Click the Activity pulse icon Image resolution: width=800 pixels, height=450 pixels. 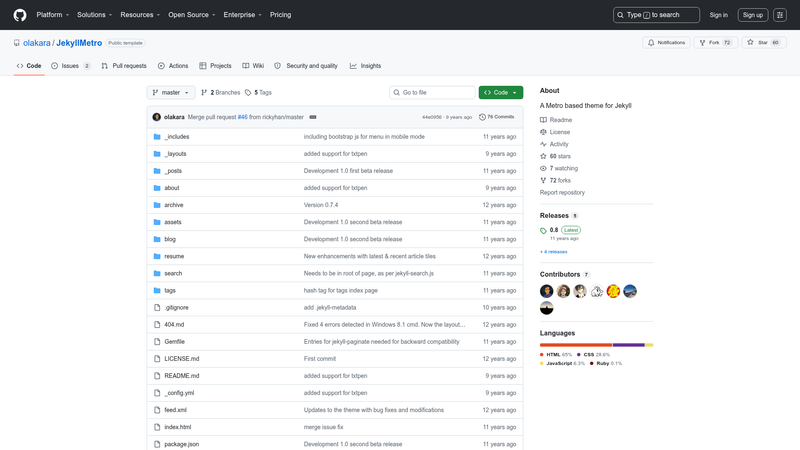(x=543, y=144)
